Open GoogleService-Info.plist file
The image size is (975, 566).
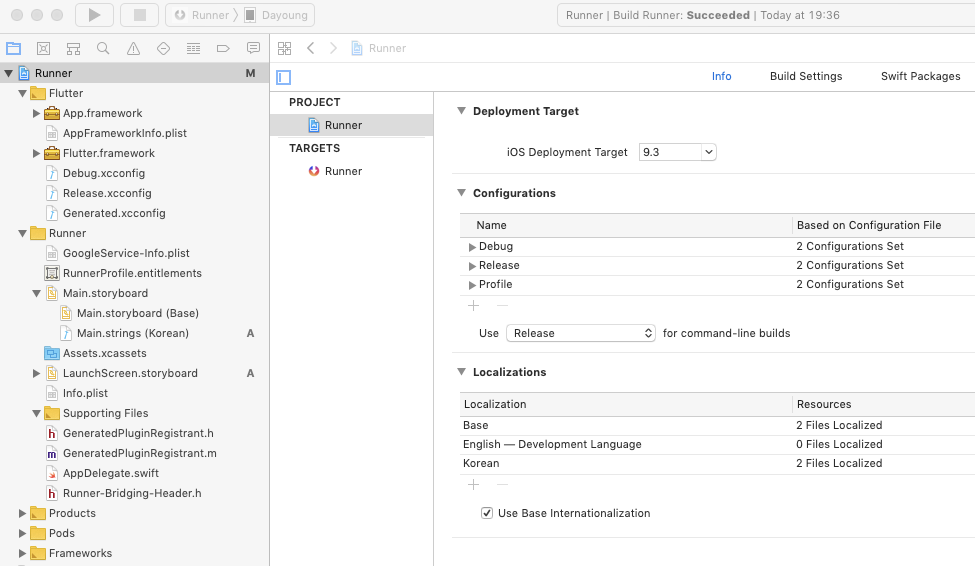click(126, 253)
